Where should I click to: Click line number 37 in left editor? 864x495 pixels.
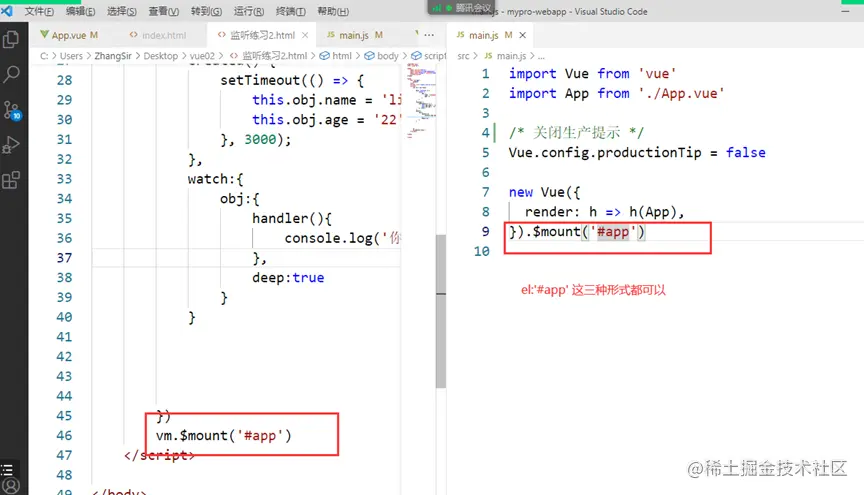[x=64, y=258]
